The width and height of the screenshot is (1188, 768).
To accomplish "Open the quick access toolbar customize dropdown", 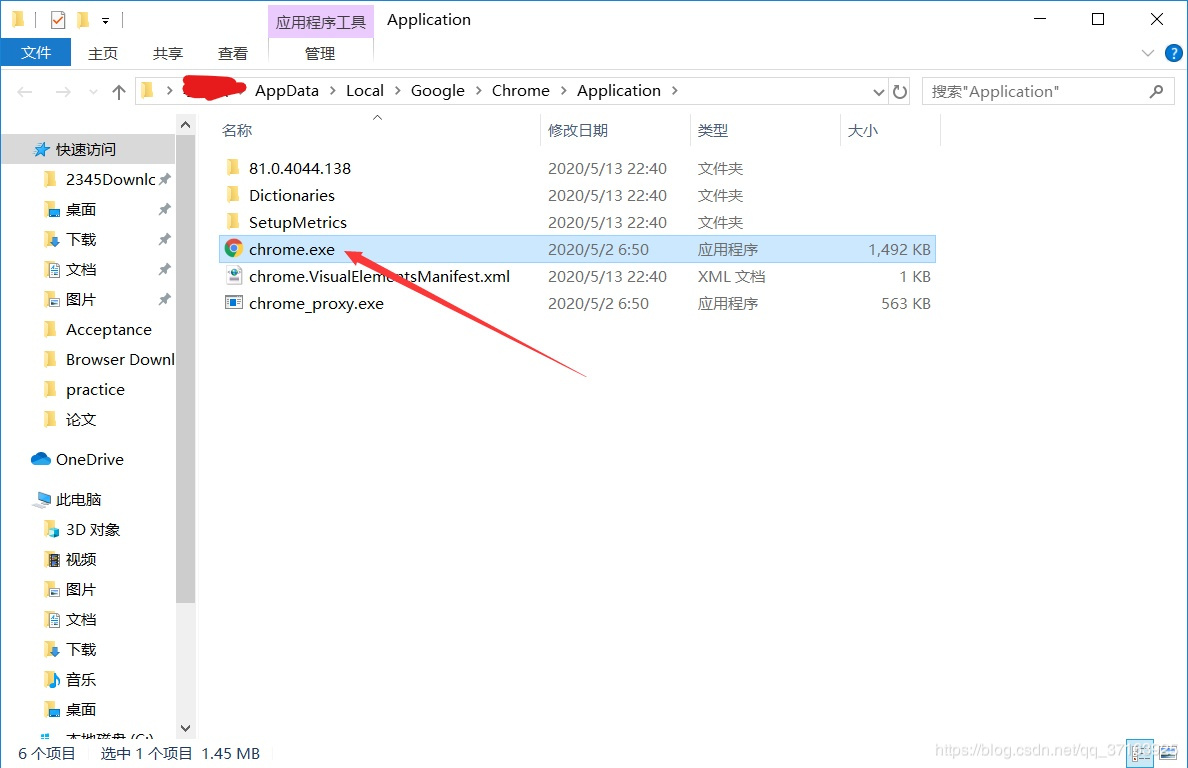I will (105, 19).
